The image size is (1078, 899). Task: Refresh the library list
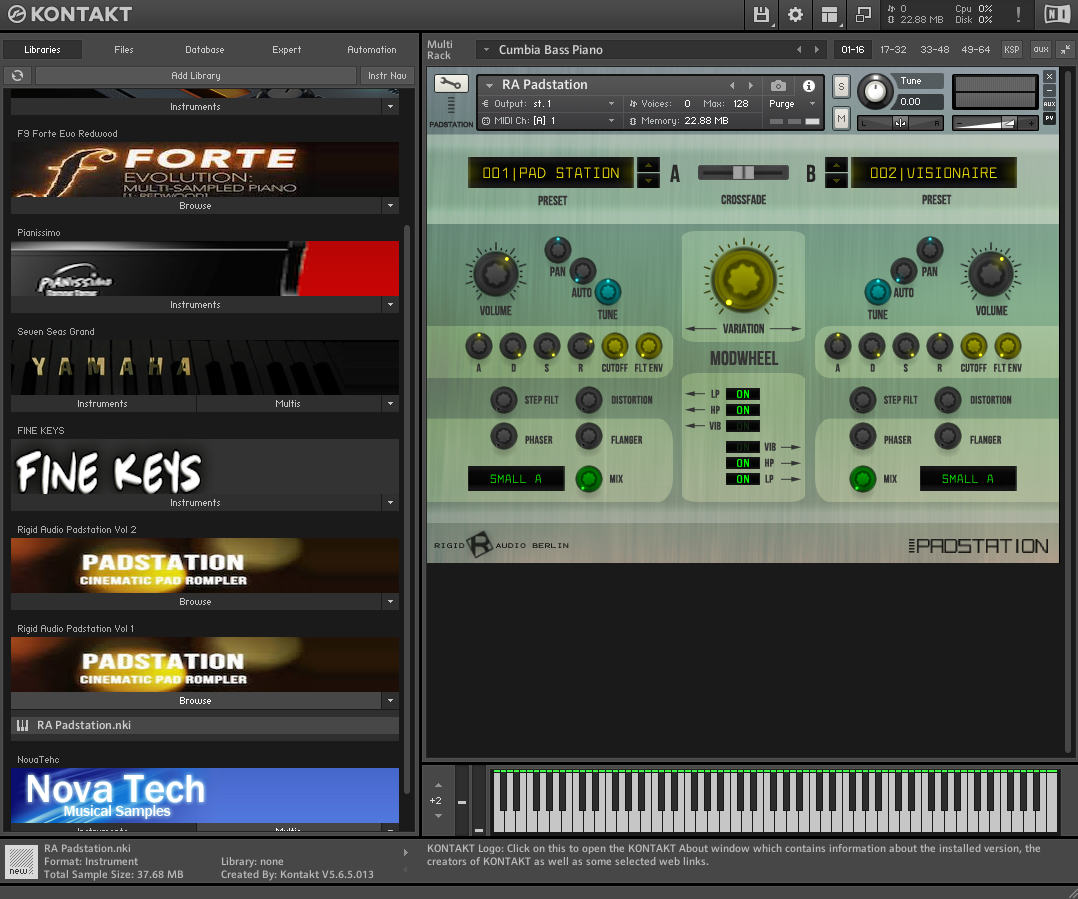click(18, 76)
